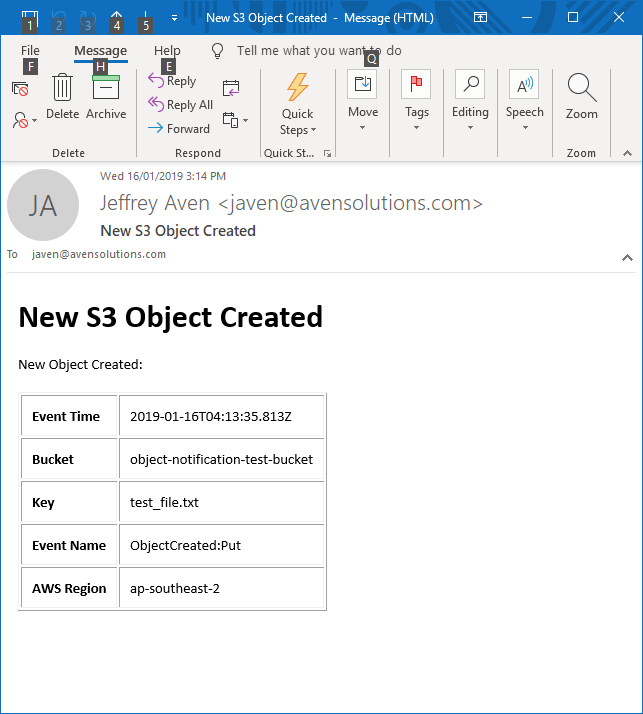Screen dimensions: 643x714
Task: Click the ObjectCreated:Put cell
Action: pos(222,545)
